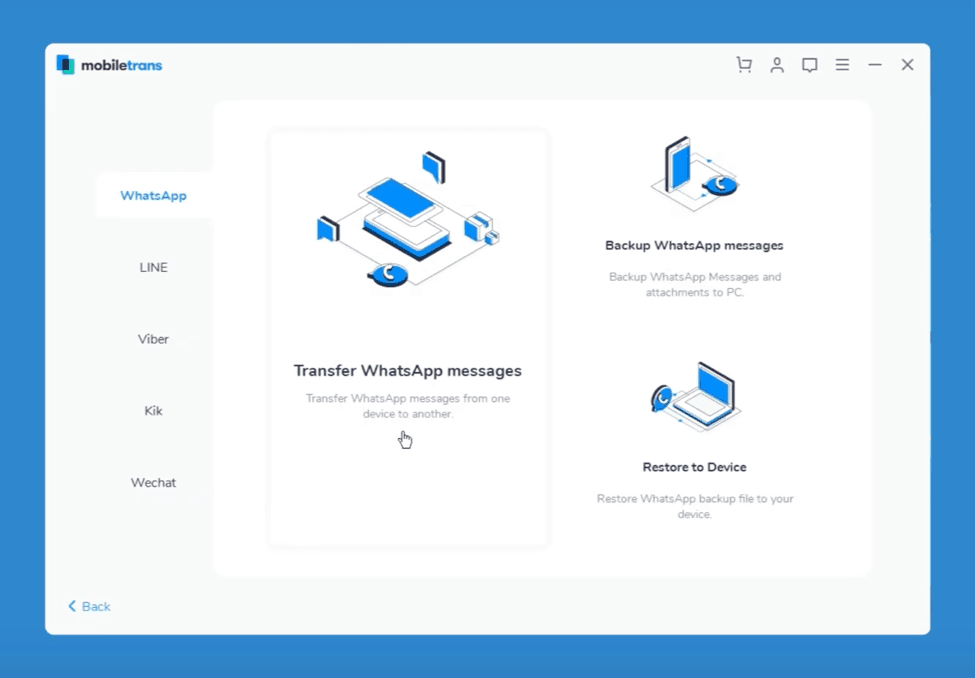Select the Wechat tab

click(x=153, y=483)
